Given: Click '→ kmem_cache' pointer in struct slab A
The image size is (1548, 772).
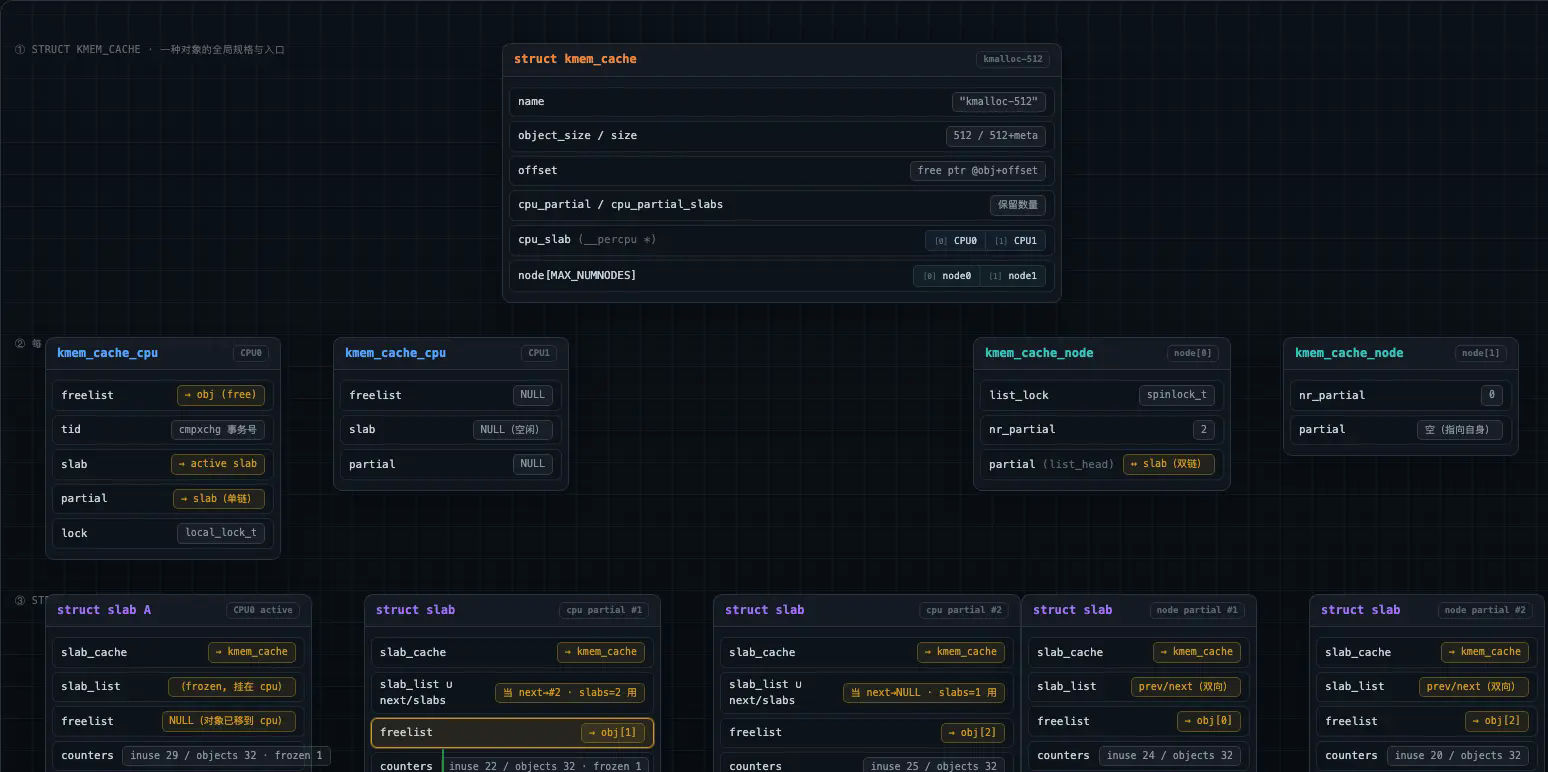Looking at the screenshot, I should click(252, 652).
